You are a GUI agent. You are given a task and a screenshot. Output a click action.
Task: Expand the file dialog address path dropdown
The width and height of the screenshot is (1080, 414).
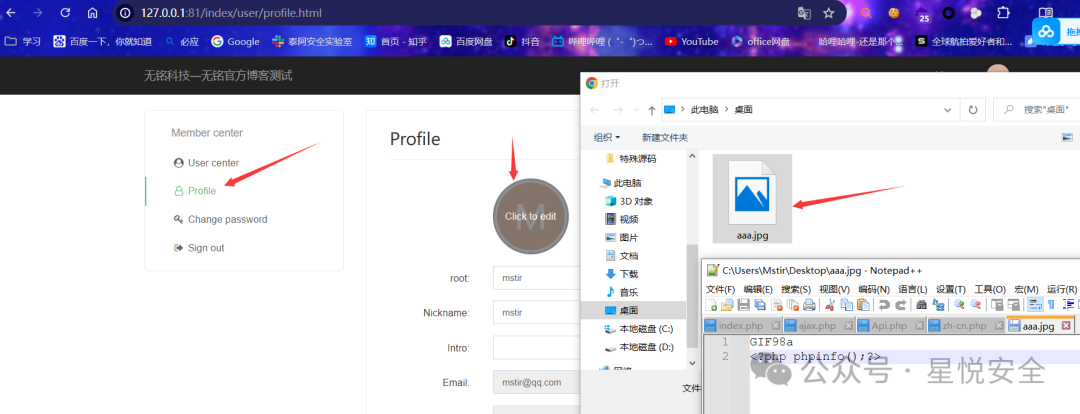pyautogui.click(x=950, y=110)
